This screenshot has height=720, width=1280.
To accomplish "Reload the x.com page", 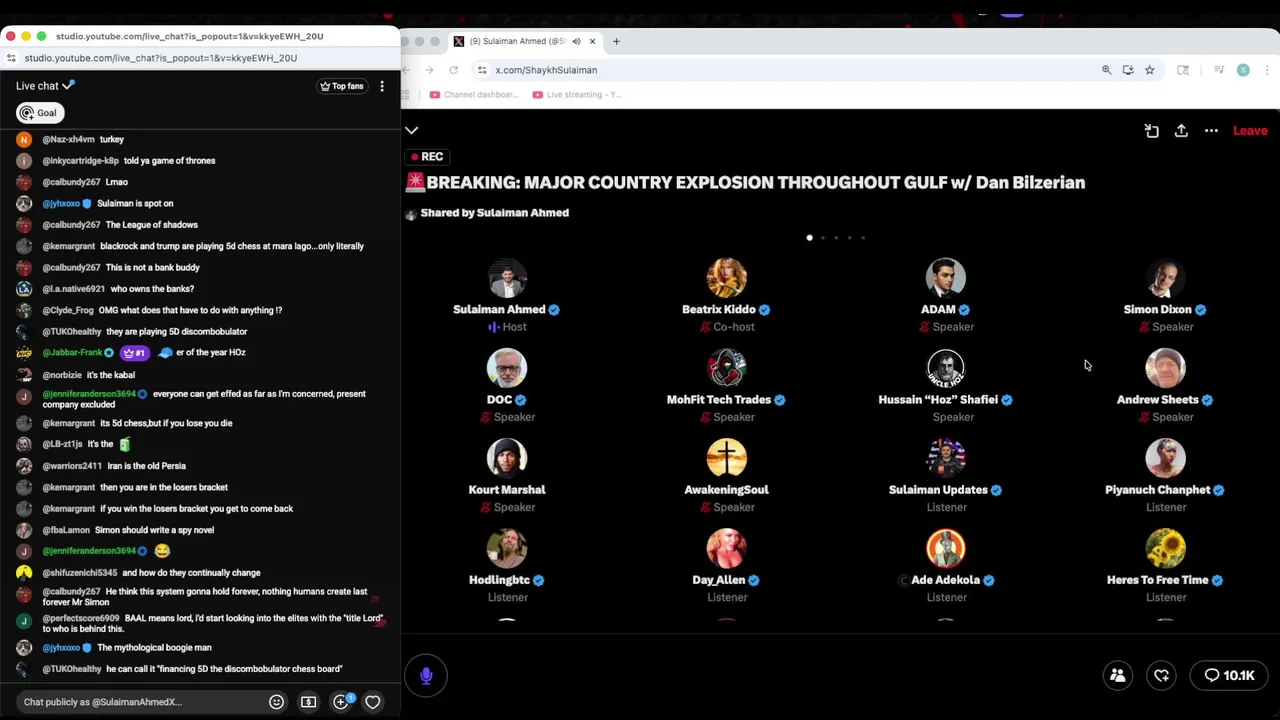I will (x=454, y=70).
